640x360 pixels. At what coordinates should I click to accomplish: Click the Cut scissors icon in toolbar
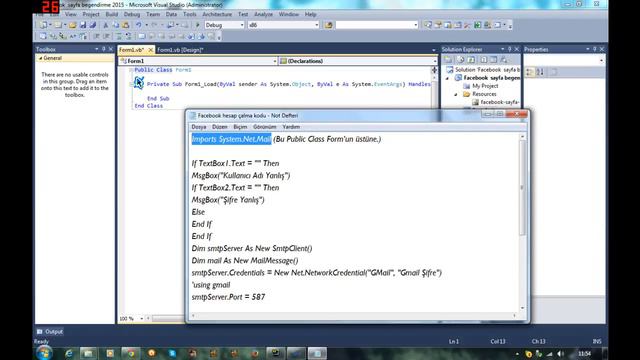point(106,25)
